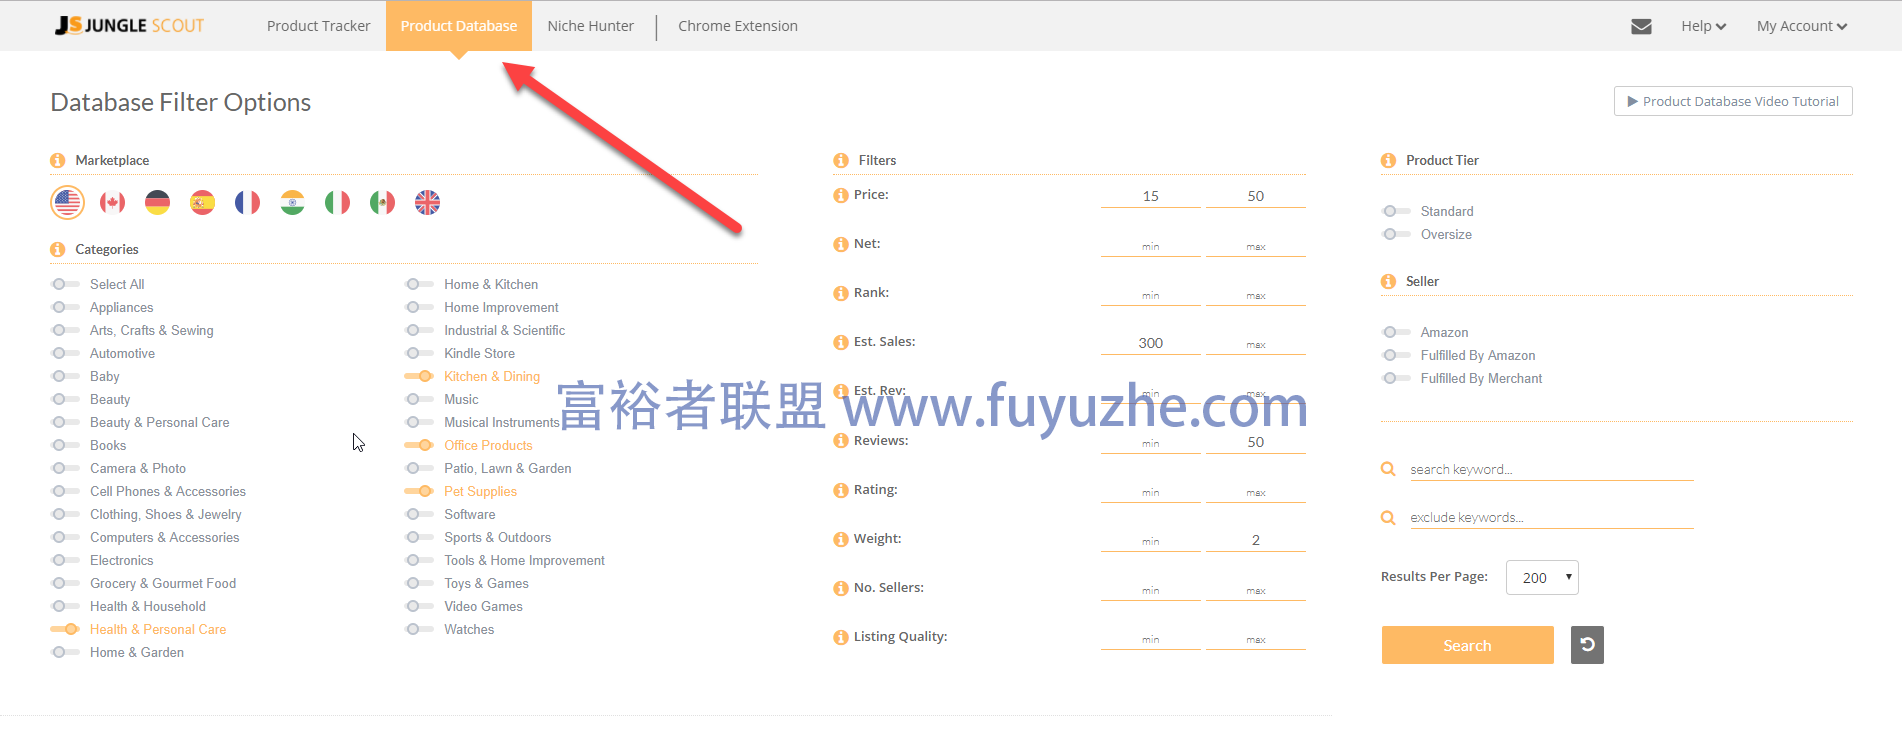Image resolution: width=1902 pixels, height=751 pixels.
Task: Click the Marketplace info icon
Action: (x=58, y=160)
